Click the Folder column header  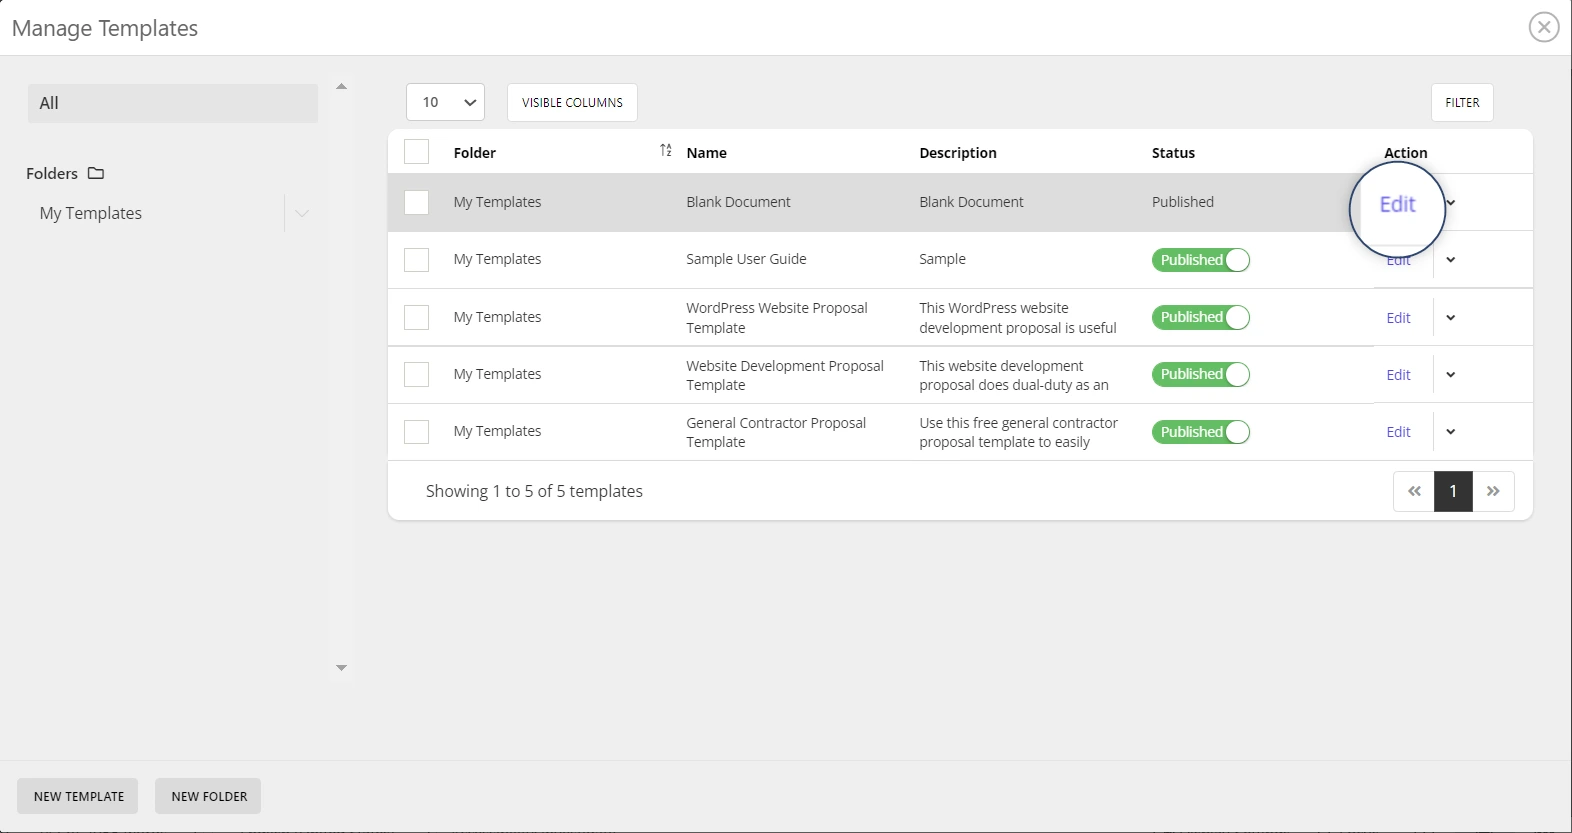[x=475, y=153]
